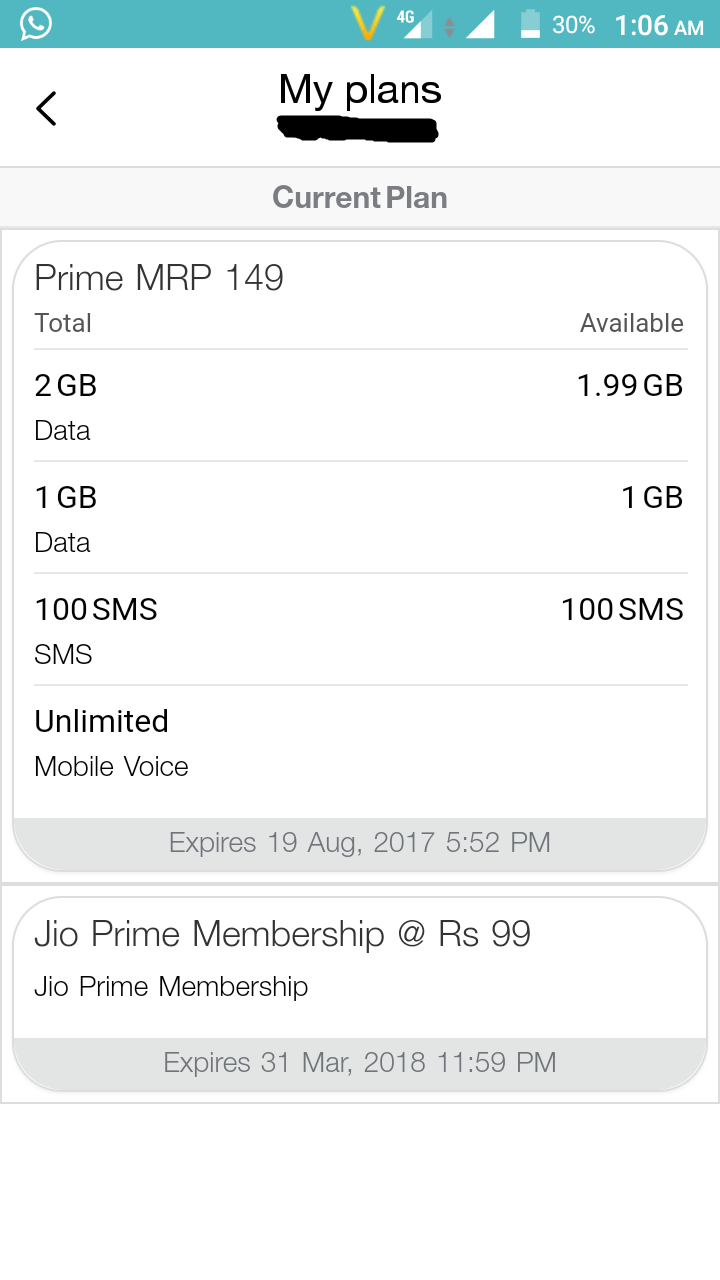Viewport: 720px width, 1280px height.
Task: Tap the yellow V status icon
Action: point(367,24)
